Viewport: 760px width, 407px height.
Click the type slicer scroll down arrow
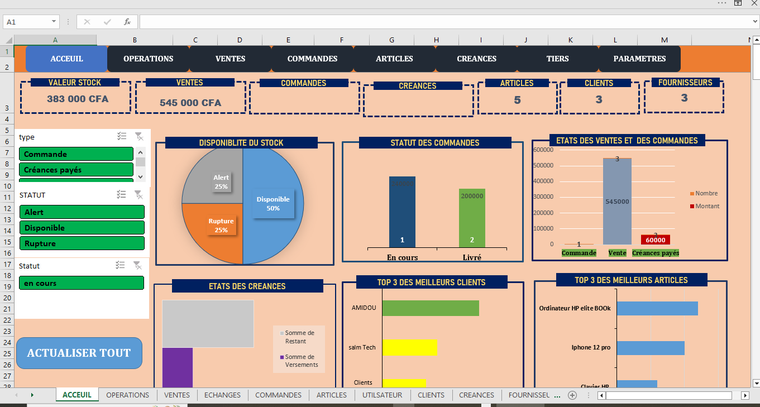(140, 177)
